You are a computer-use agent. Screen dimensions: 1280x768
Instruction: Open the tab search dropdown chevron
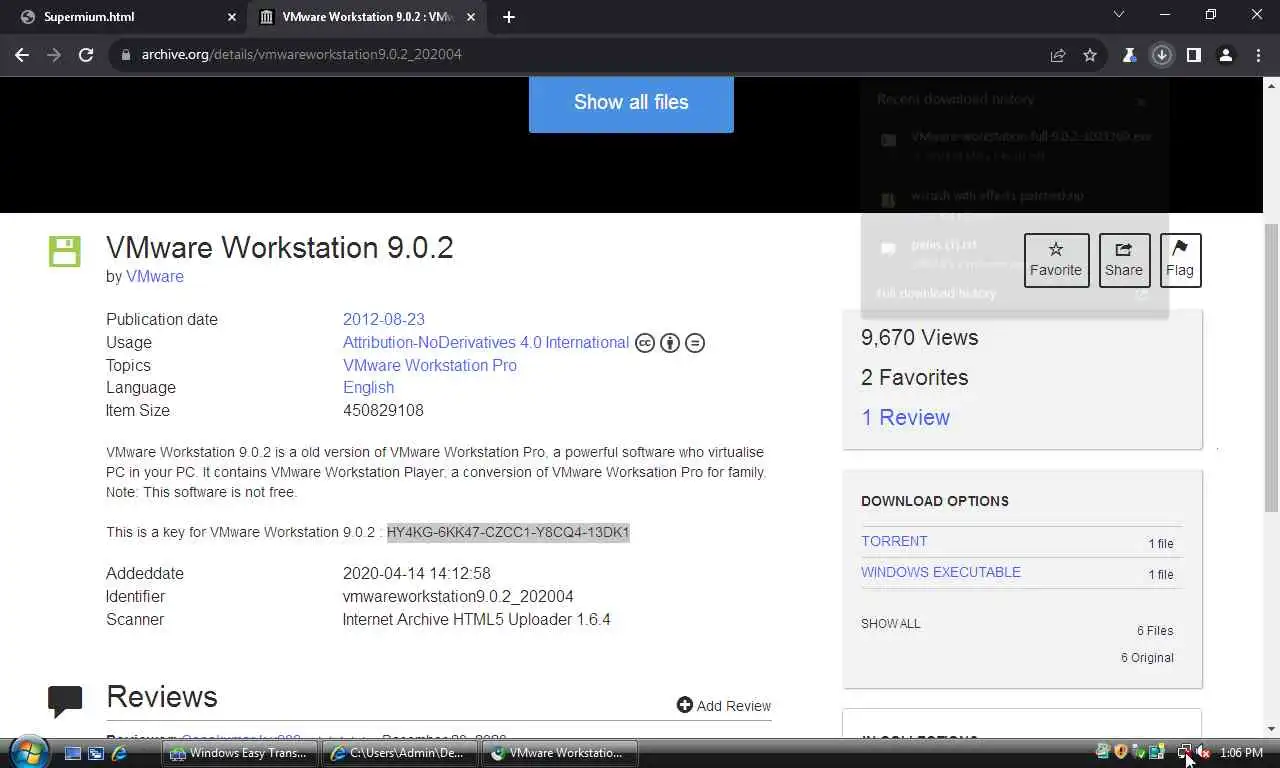pyautogui.click(x=1119, y=15)
